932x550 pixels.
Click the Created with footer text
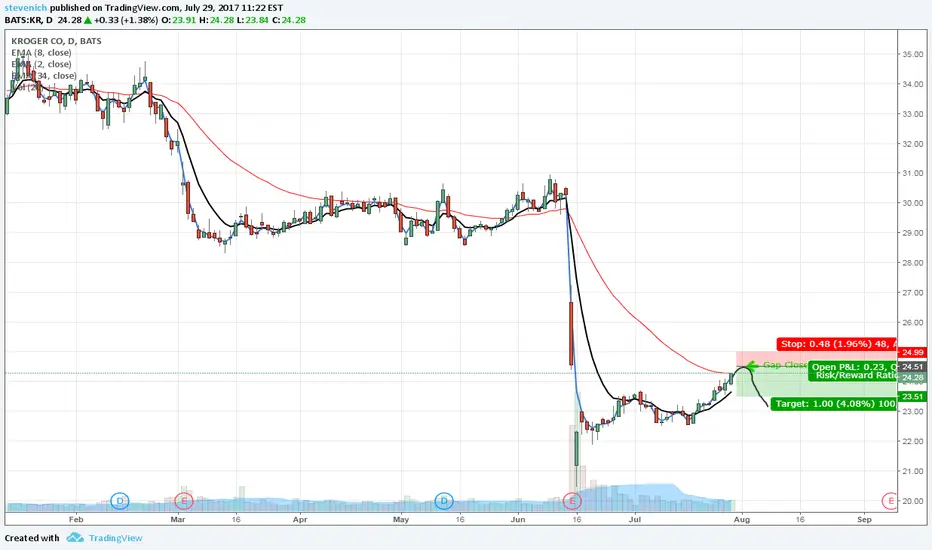pyautogui.click(x=32, y=538)
